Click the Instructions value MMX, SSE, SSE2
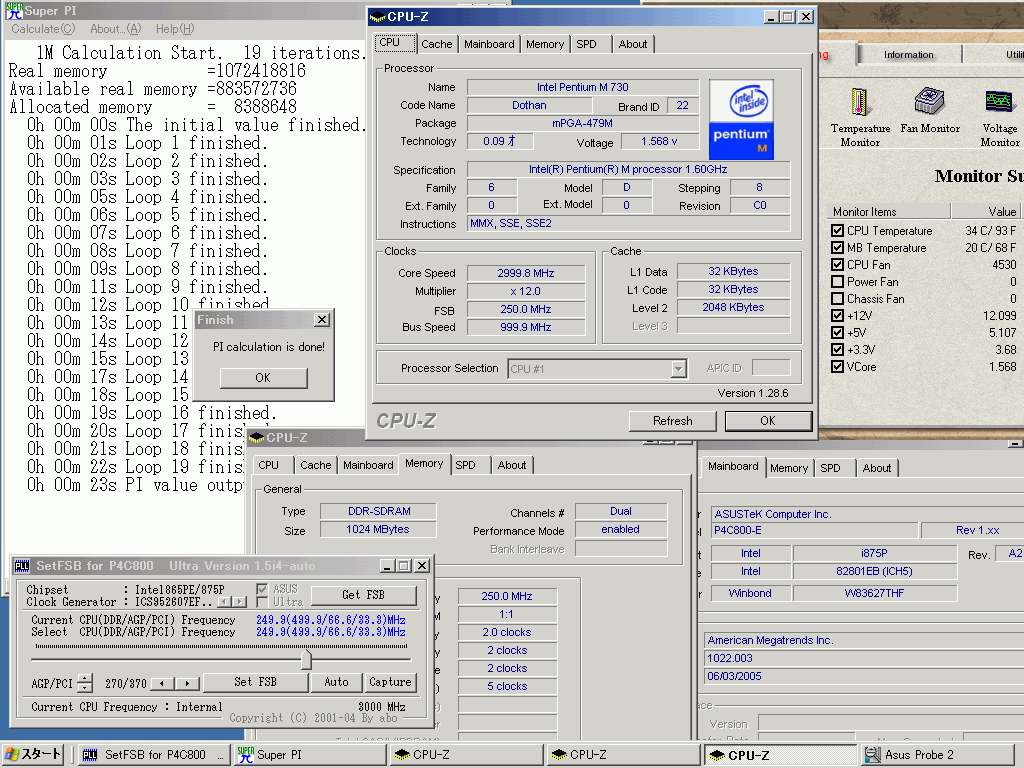Image resolution: width=1024 pixels, height=768 pixels. tap(629, 223)
